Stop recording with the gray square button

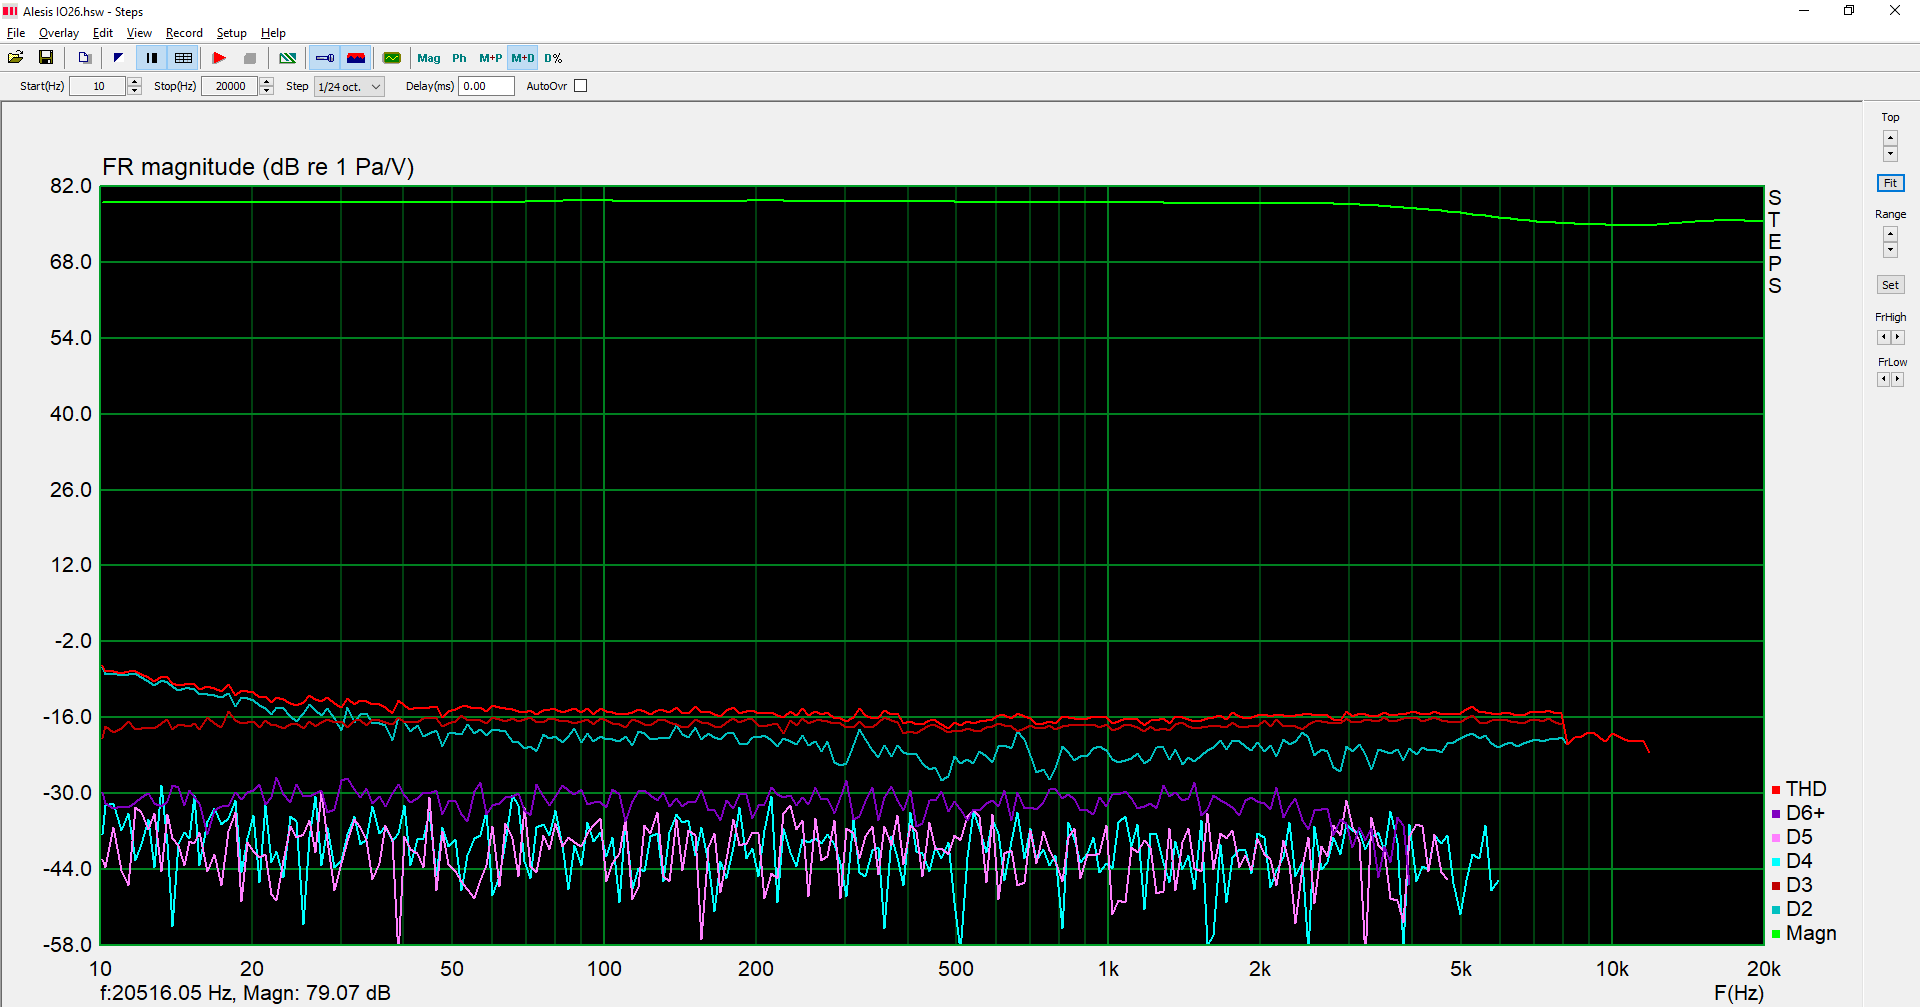coord(250,58)
